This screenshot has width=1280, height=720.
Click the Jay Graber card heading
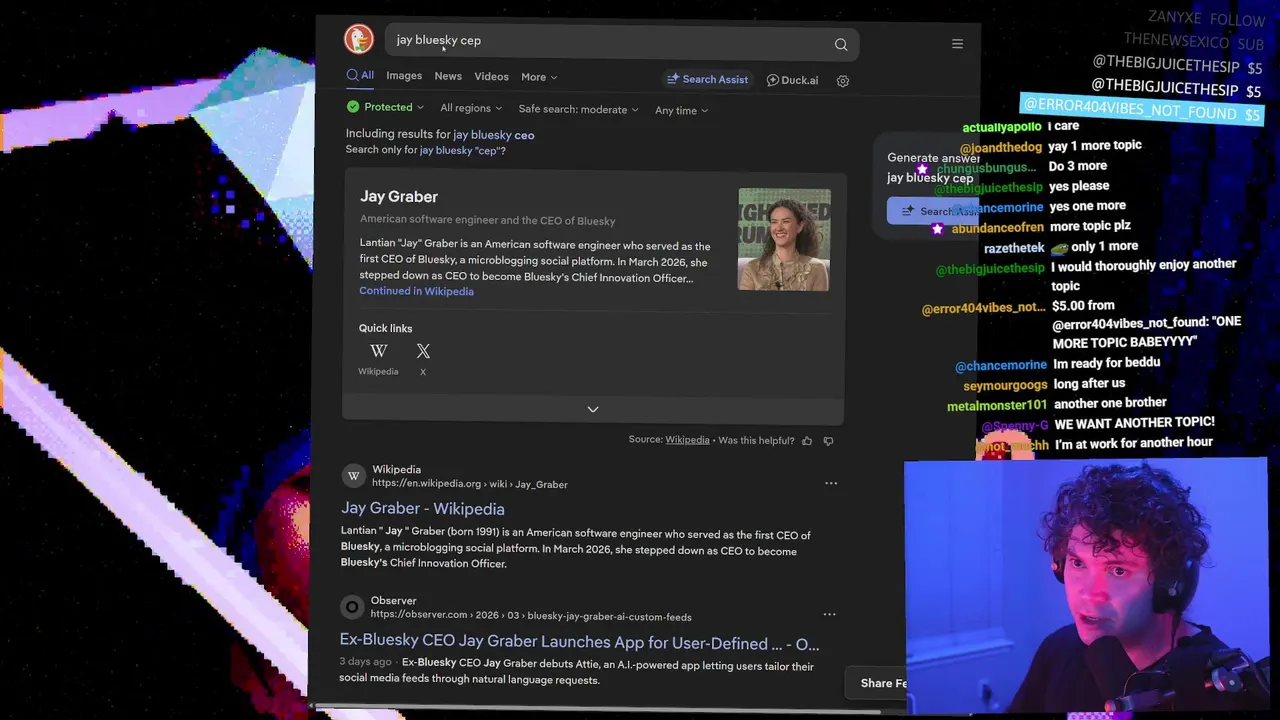[399, 197]
